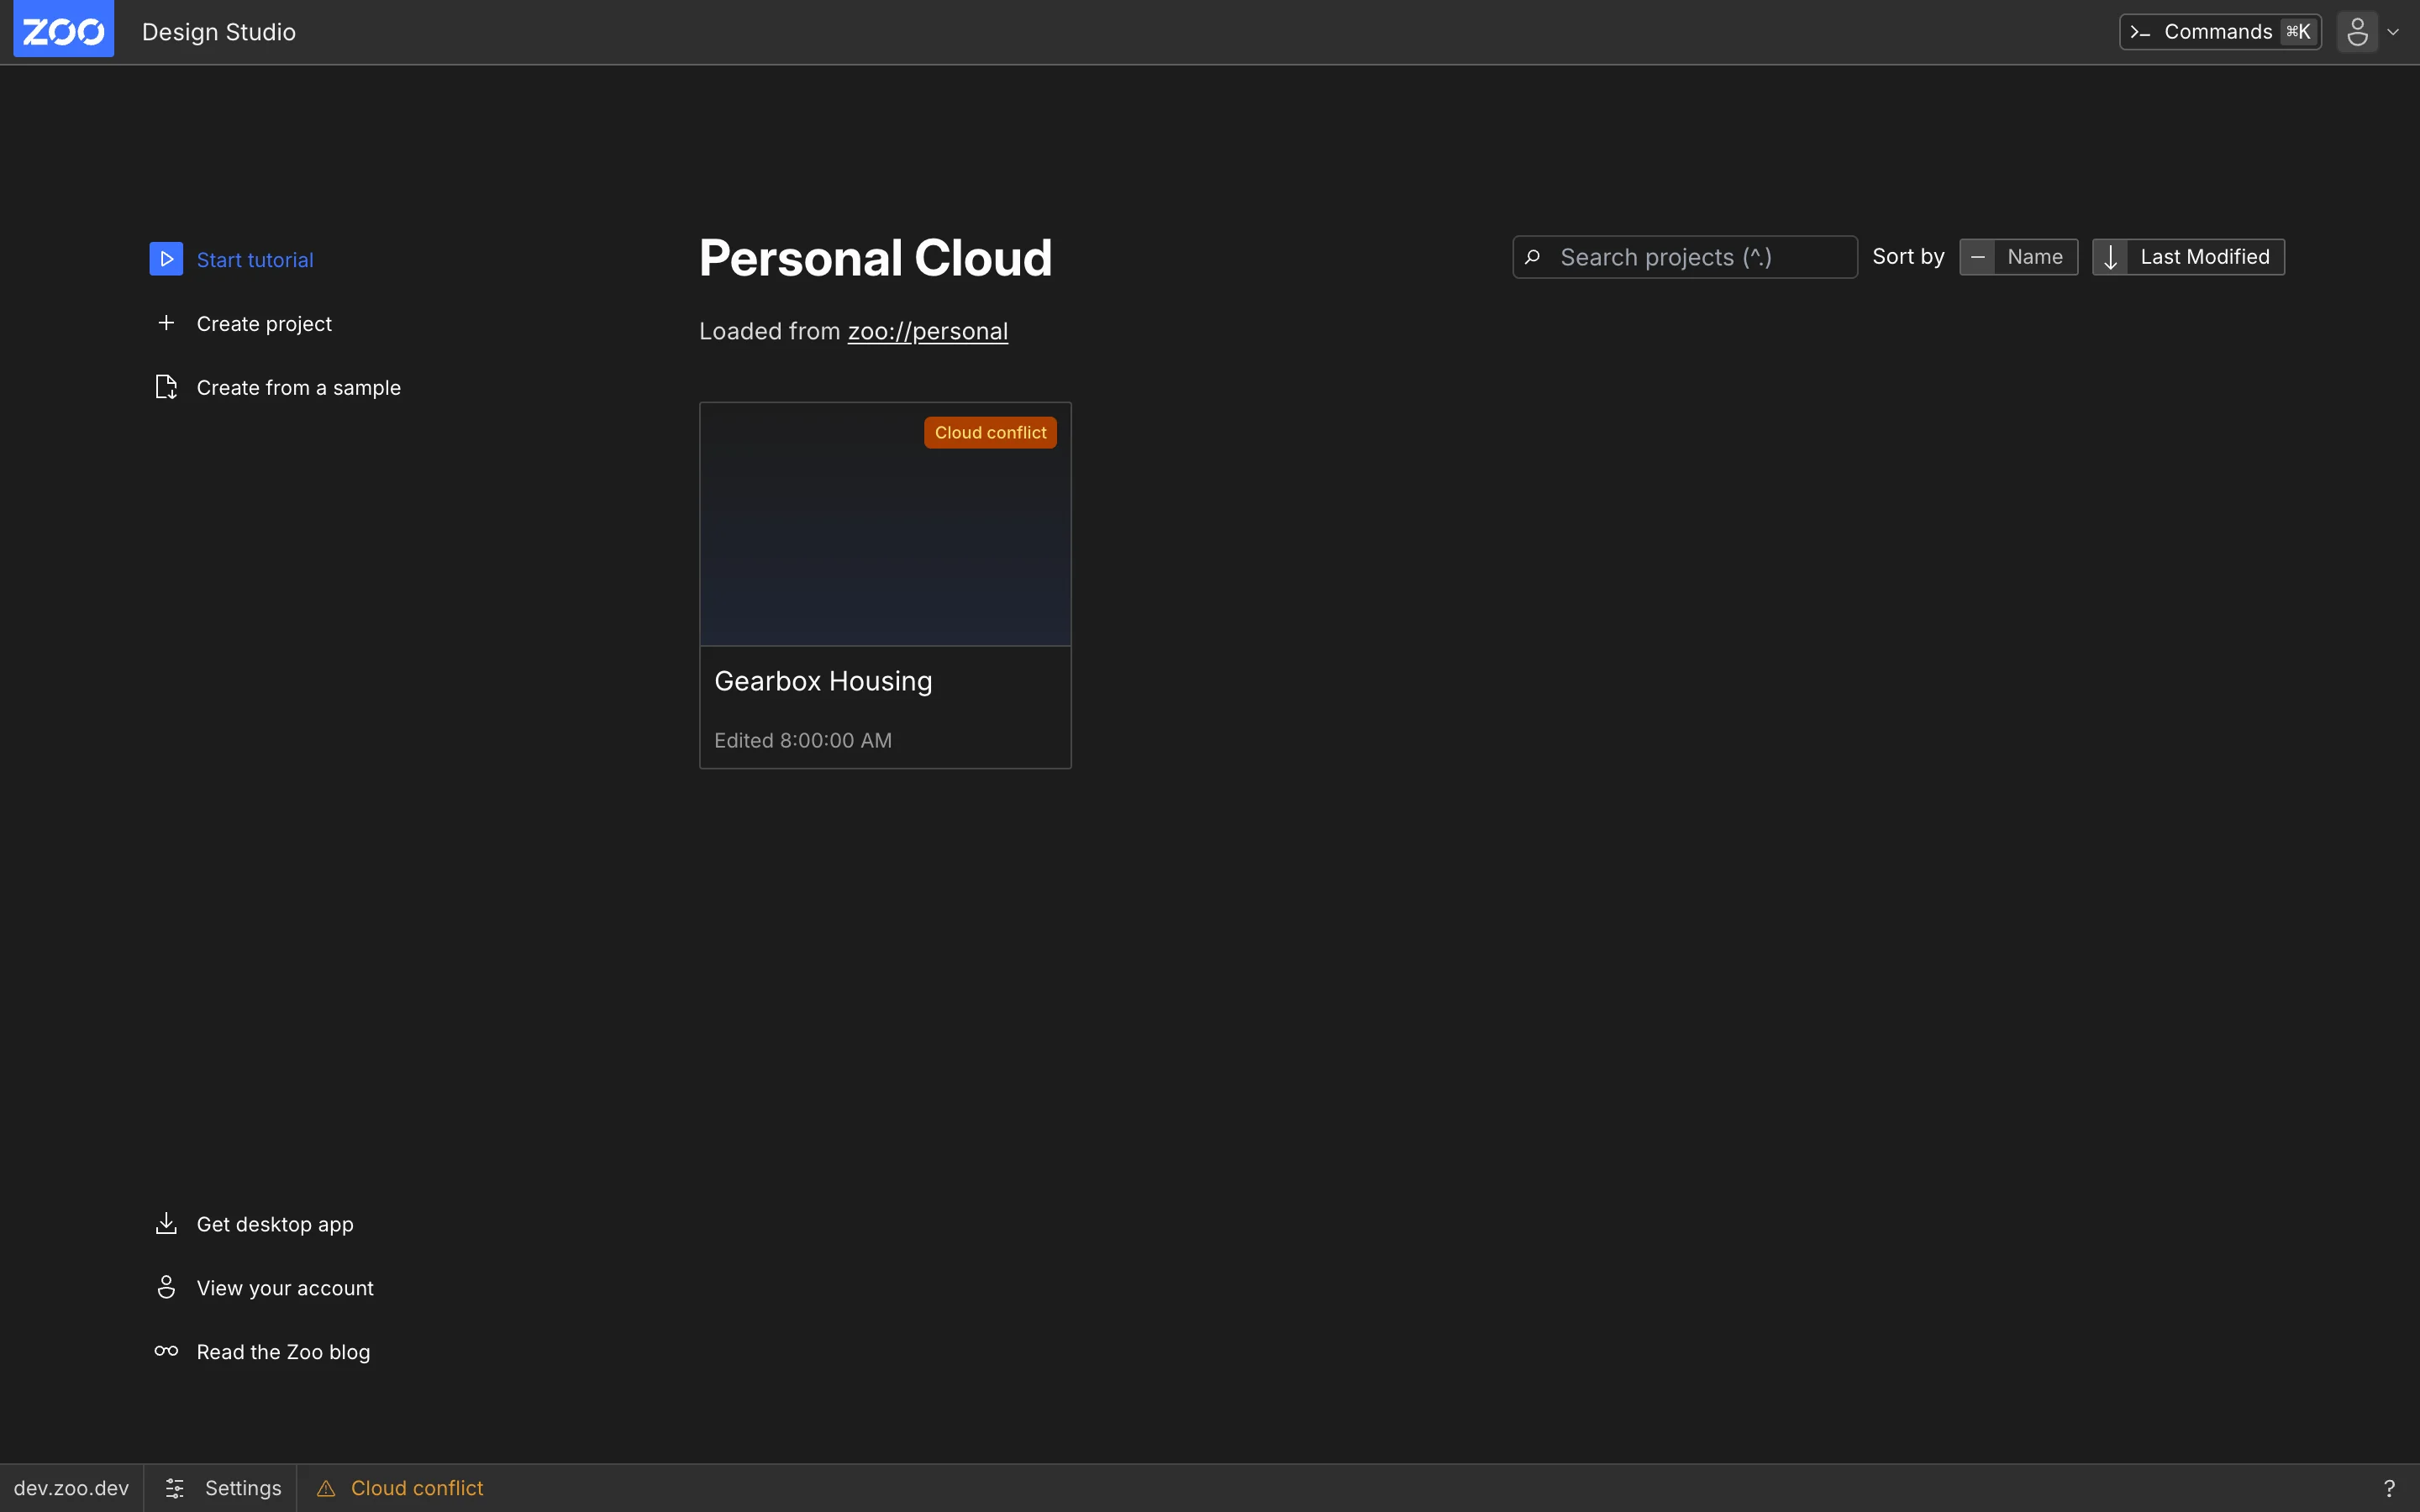Image resolution: width=2420 pixels, height=1512 pixels.
Task: Click the search magnifier icon
Action: 1532,257
